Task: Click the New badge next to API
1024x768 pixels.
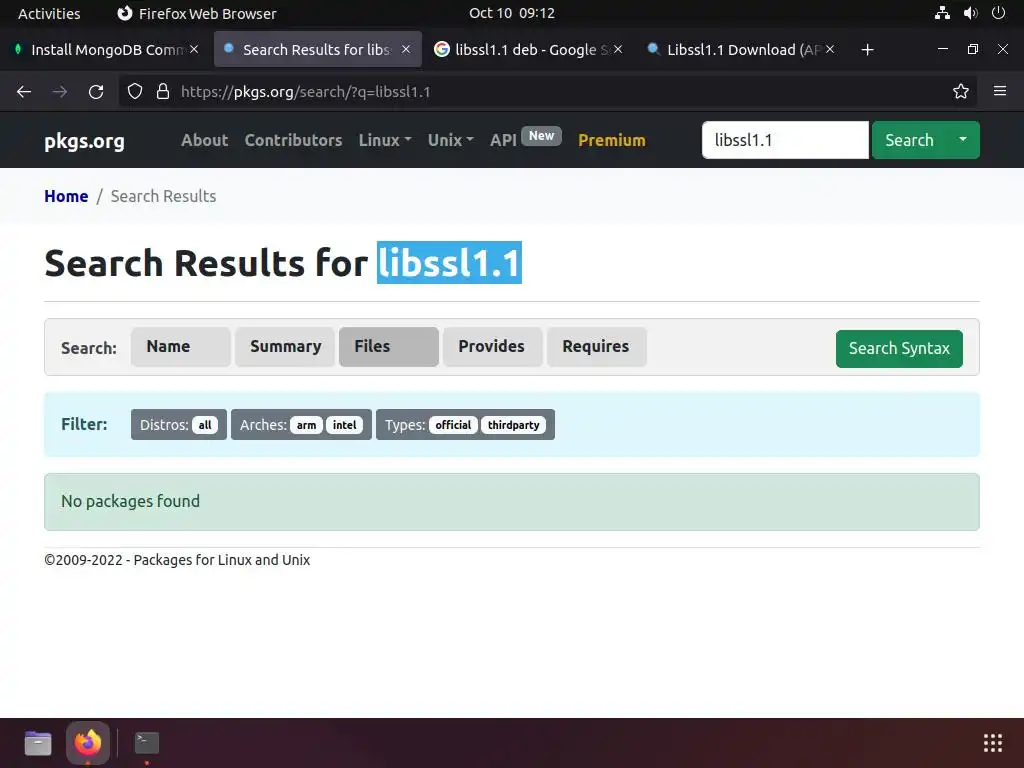Action: pos(541,136)
